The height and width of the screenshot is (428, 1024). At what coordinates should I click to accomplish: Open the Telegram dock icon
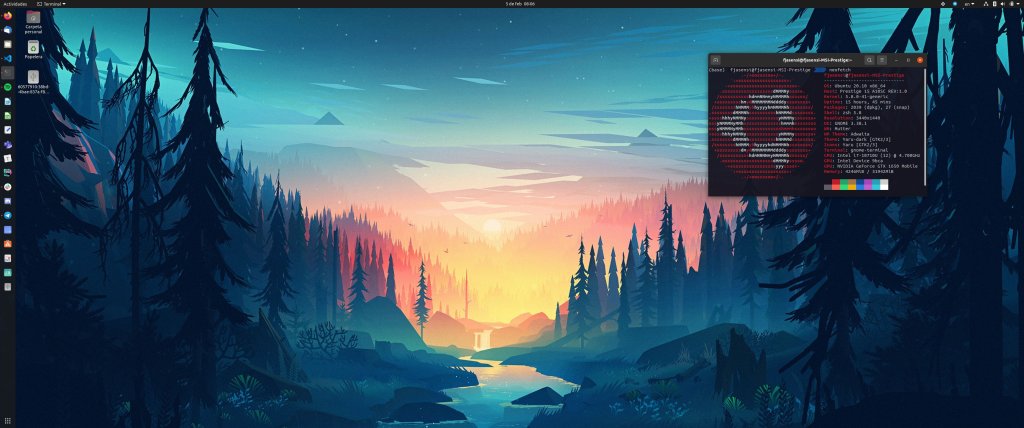[7, 215]
